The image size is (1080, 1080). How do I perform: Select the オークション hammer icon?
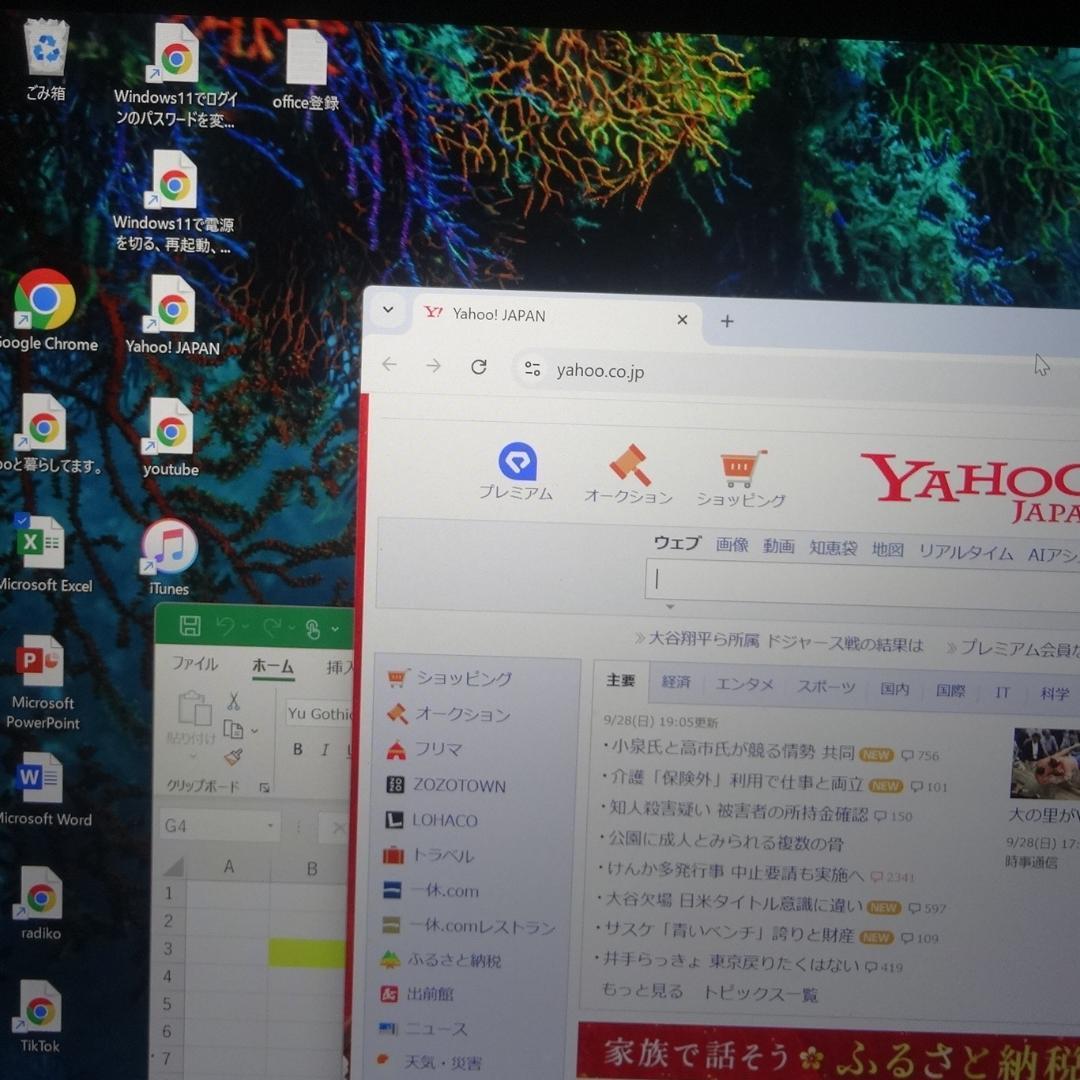tap(628, 465)
